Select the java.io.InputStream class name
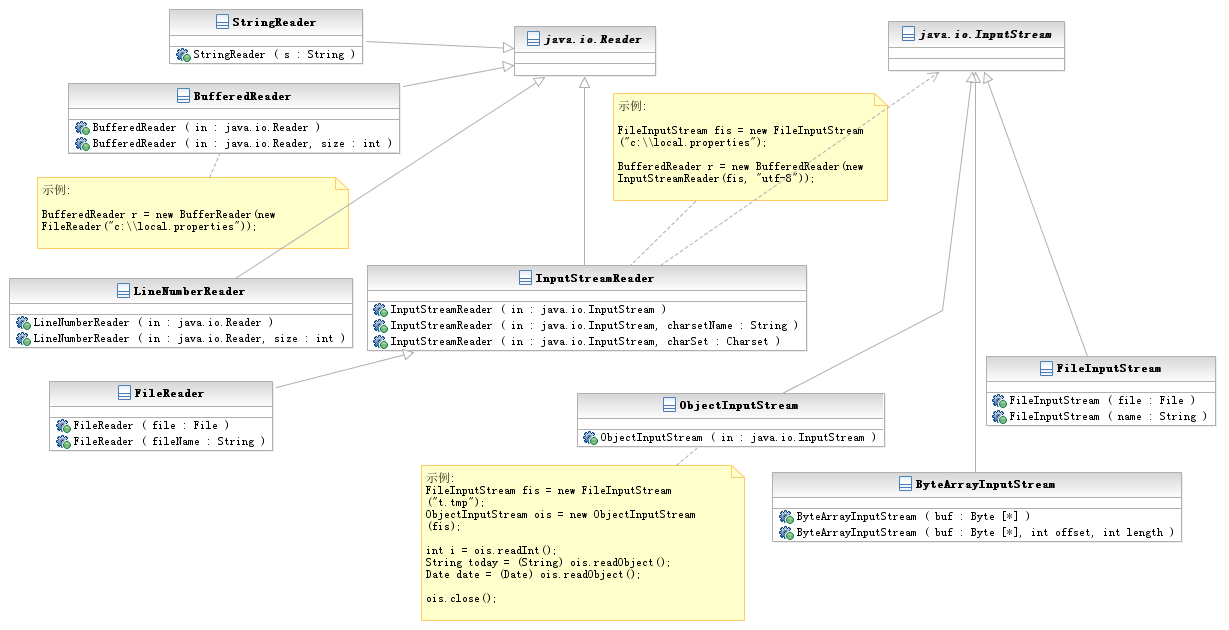 pyautogui.click(x=985, y=34)
